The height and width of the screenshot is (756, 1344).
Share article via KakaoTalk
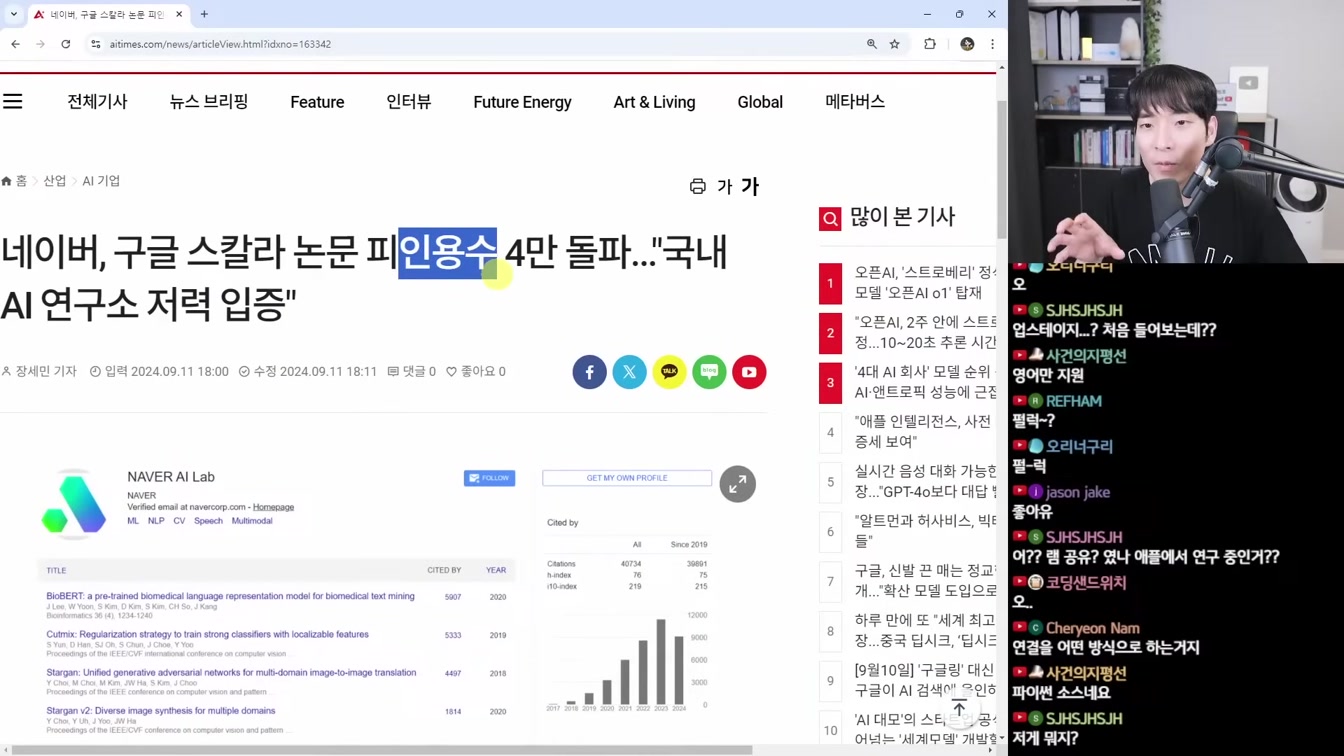[670, 372]
